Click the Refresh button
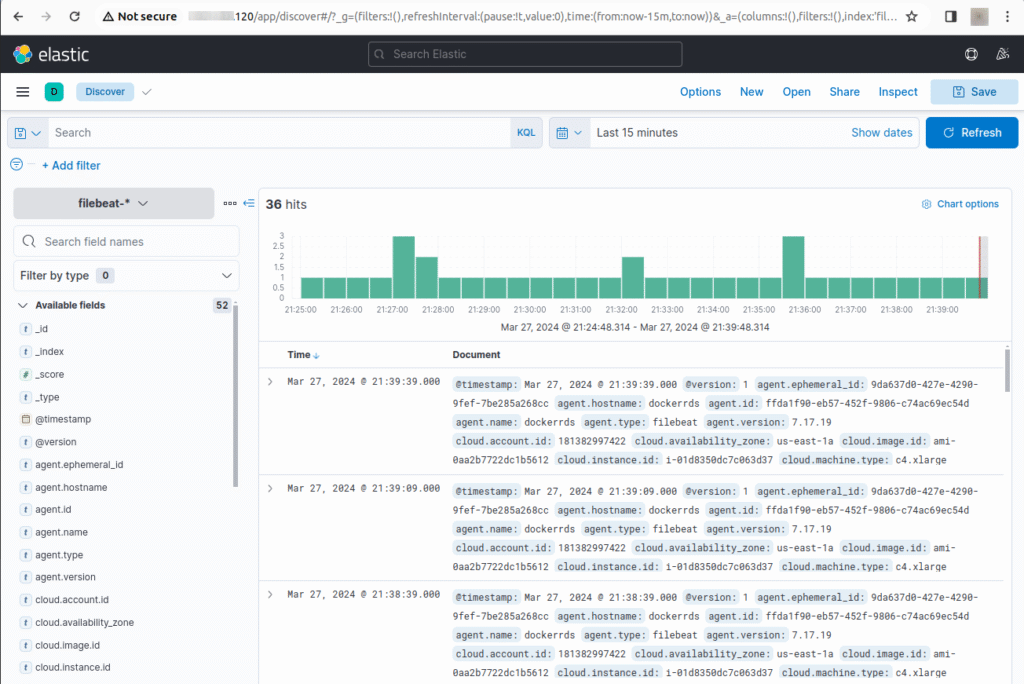The height and width of the screenshot is (684, 1024). click(x=972, y=133)
